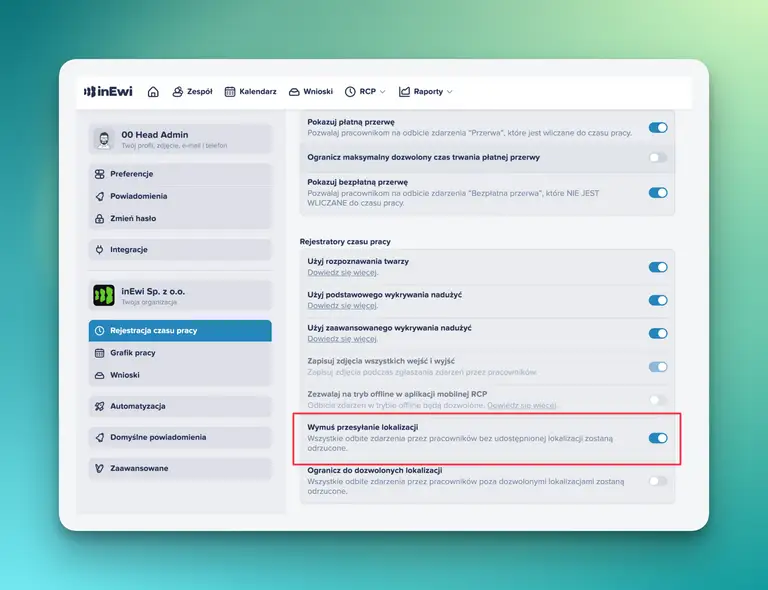Open the Raporty dropdown menu
This screenshot has height=590, width=768.
pyautogui.click(x=425, y=91)
